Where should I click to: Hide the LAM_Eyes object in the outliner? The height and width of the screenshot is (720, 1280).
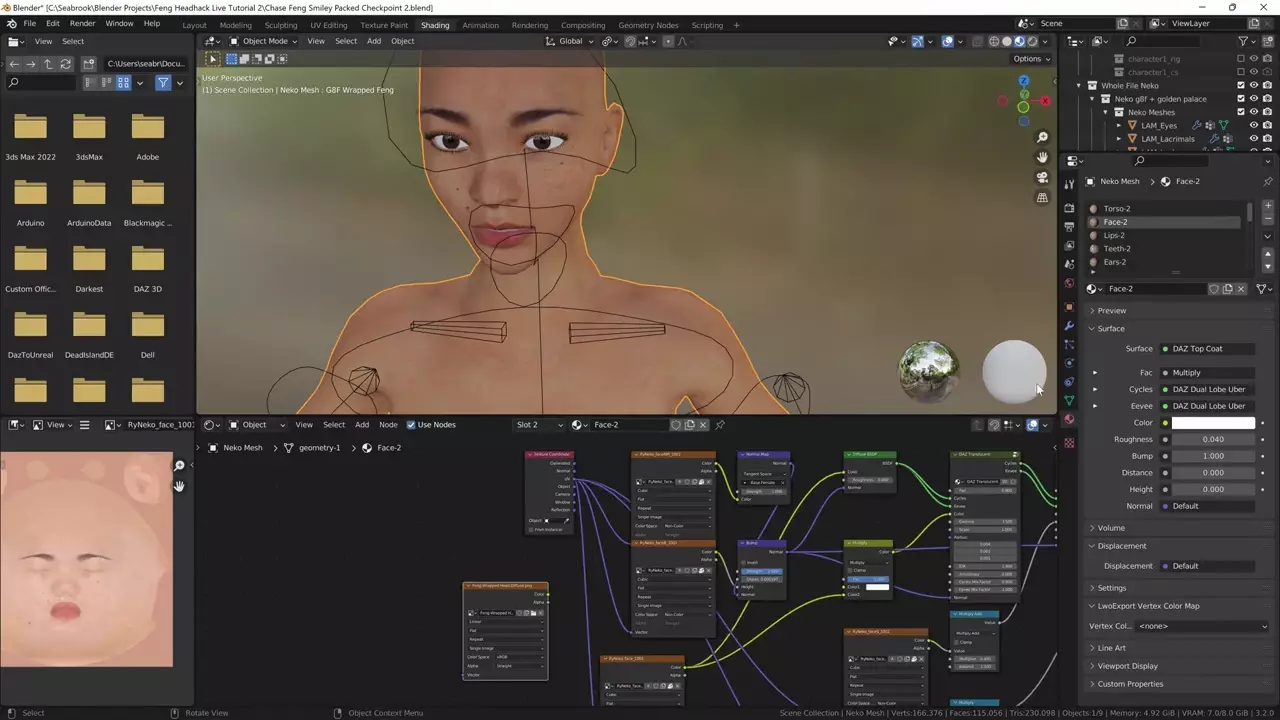coord(1254,125)
